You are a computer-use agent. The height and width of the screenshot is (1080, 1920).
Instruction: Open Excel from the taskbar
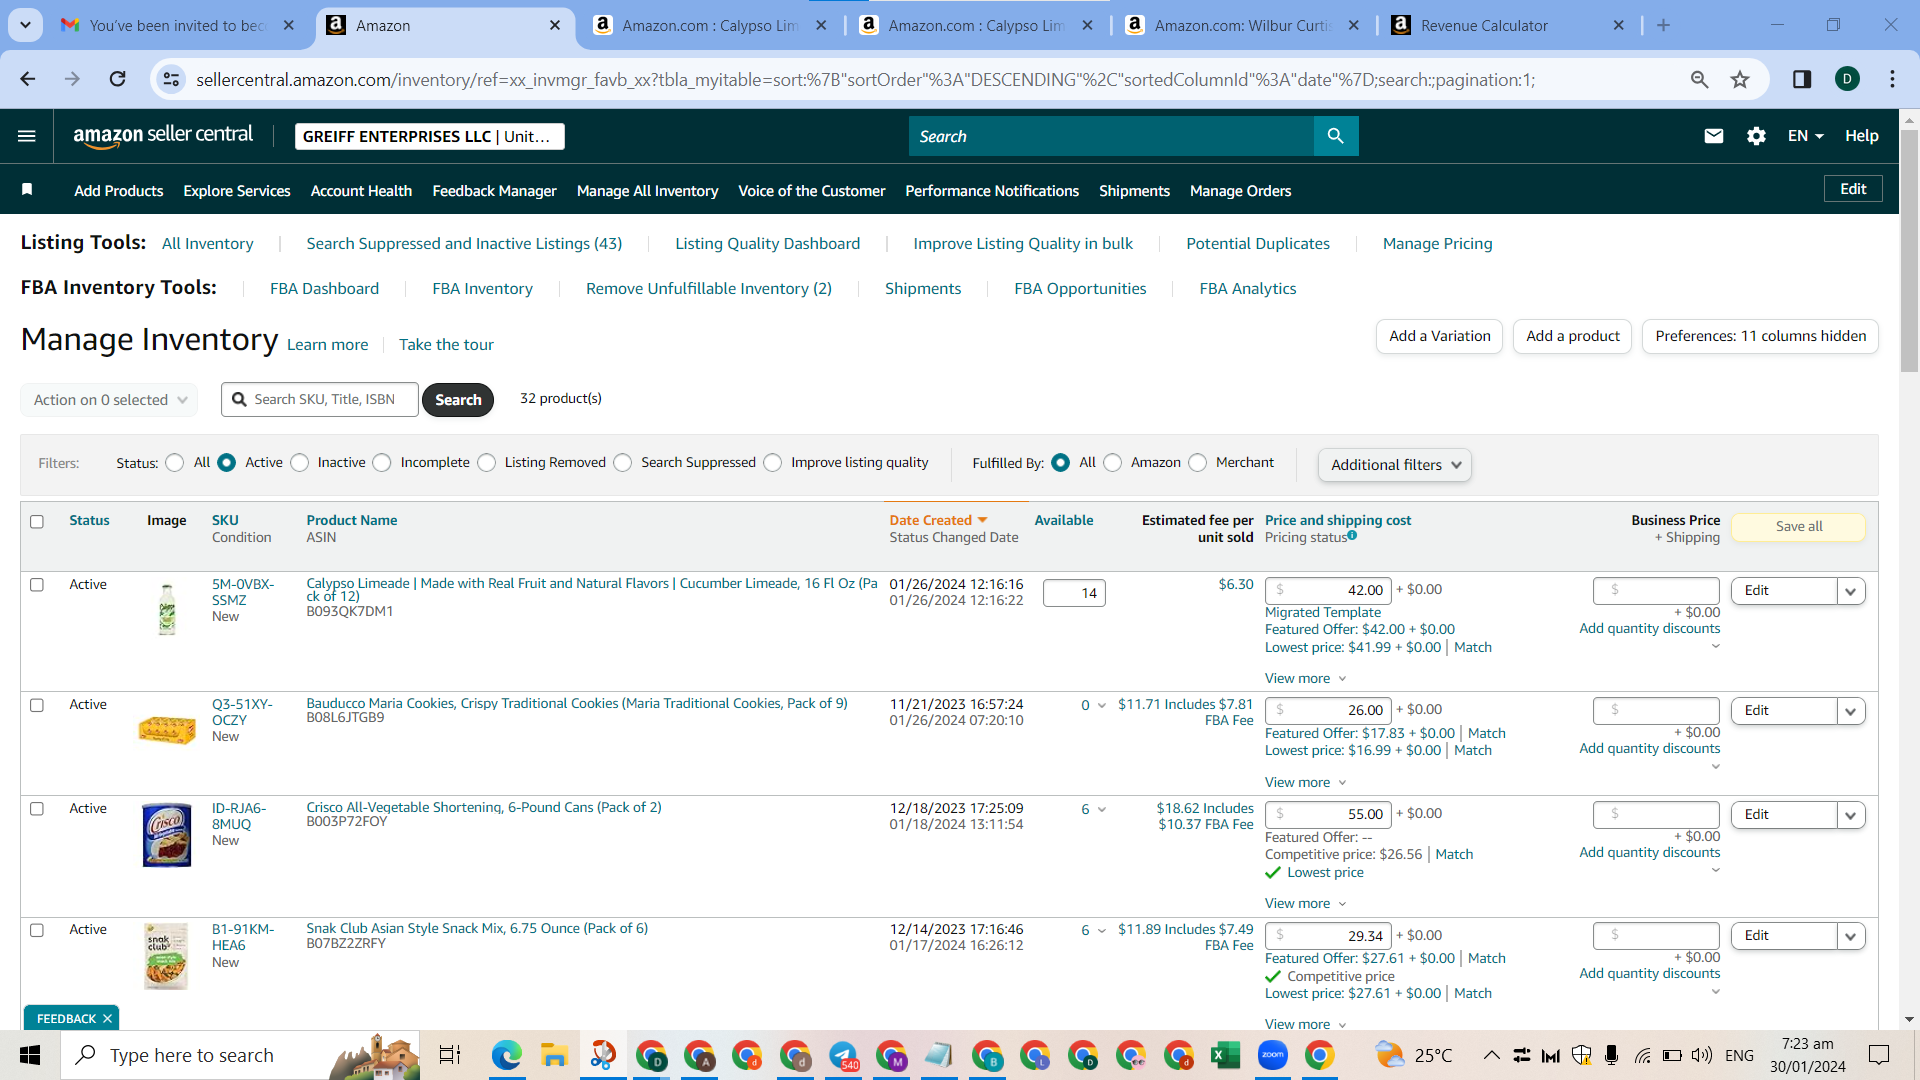click(1225, 1055)
